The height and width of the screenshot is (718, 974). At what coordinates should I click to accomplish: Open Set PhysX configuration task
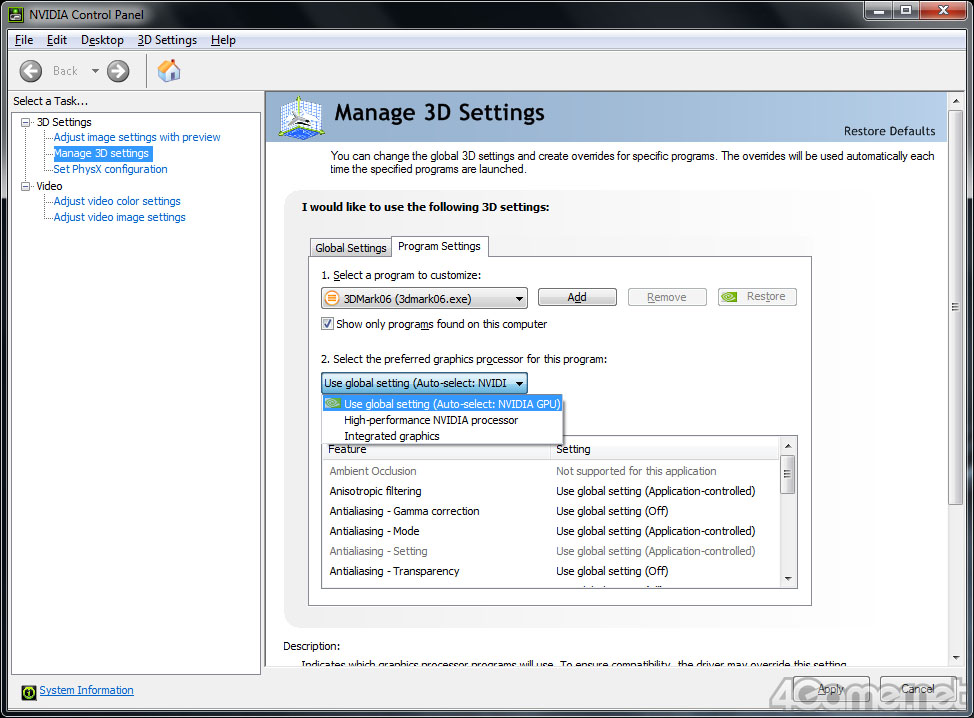pyautogui.click(x=111, y=169)
